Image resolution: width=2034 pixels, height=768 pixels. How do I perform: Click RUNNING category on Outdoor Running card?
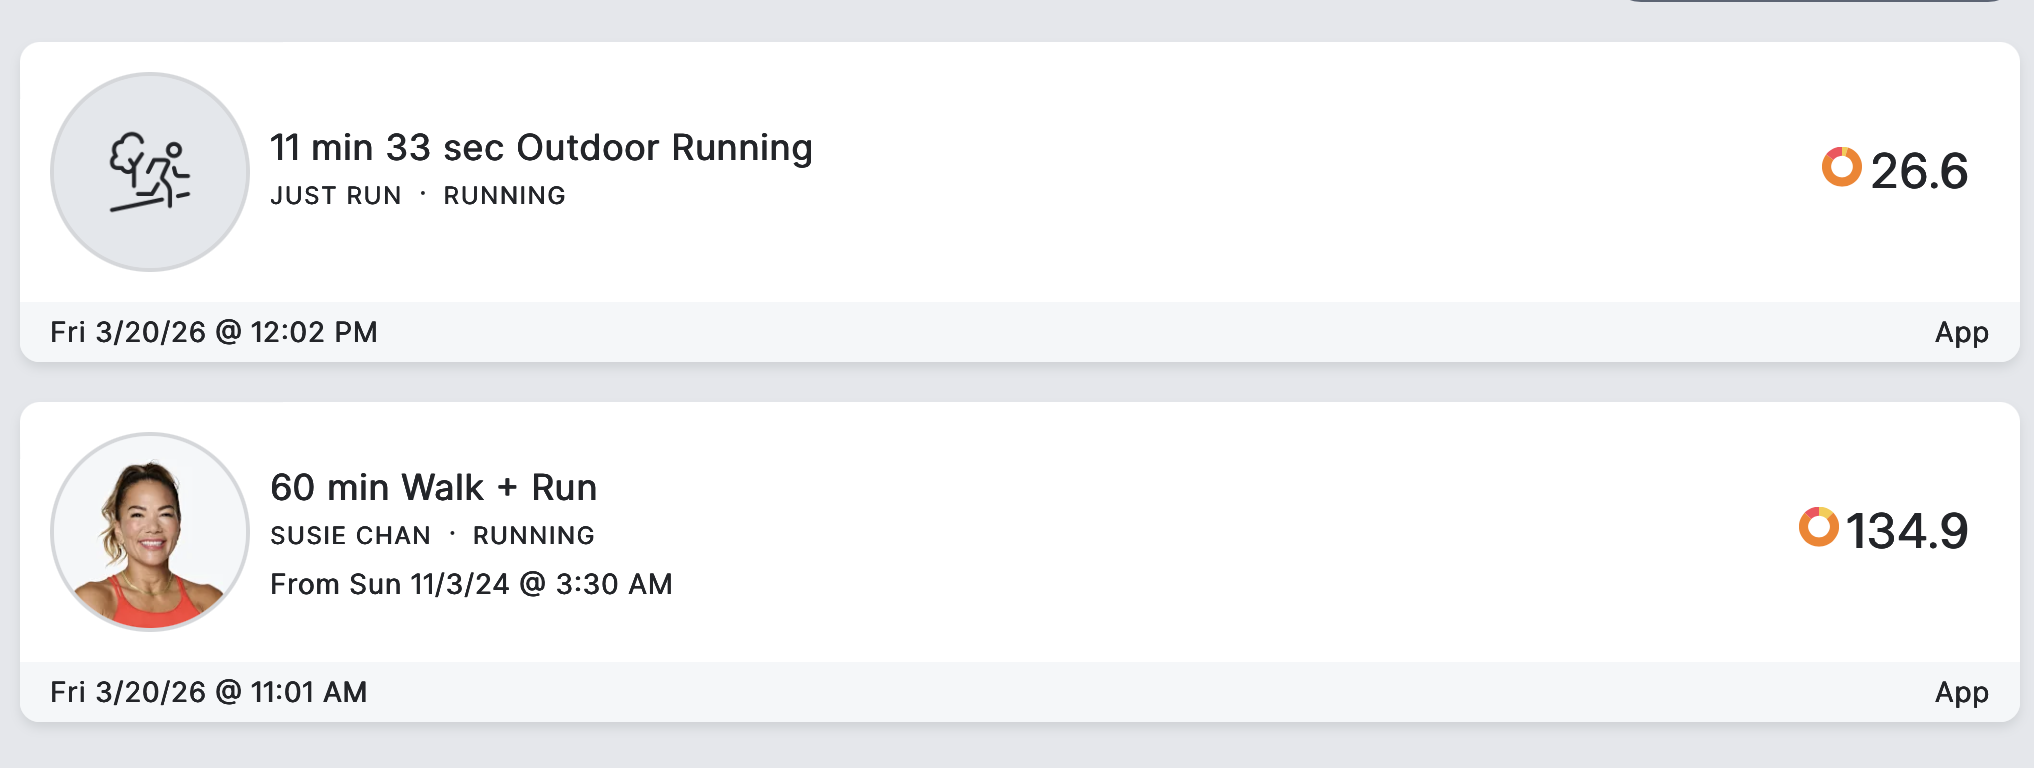pos(504,196)
